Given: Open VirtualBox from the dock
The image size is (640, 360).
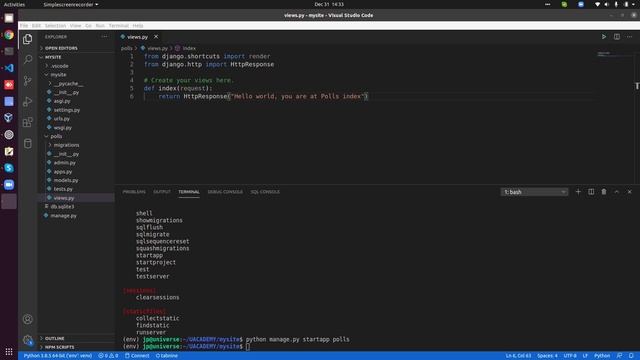Looking at the screenshot, I should click(x=9, y=118).
